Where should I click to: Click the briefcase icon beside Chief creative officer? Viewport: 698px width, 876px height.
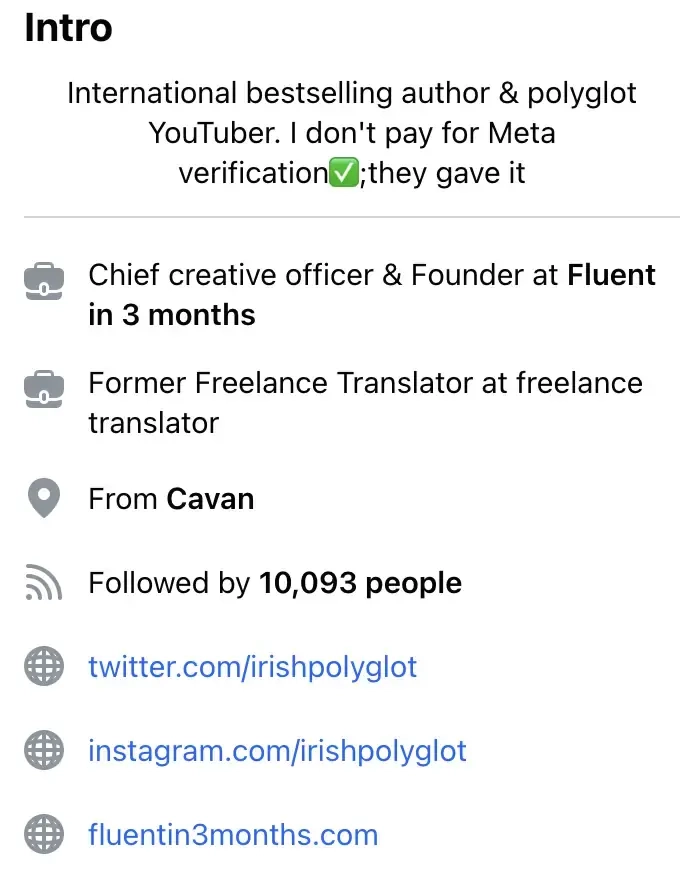(x=44, y=281)
